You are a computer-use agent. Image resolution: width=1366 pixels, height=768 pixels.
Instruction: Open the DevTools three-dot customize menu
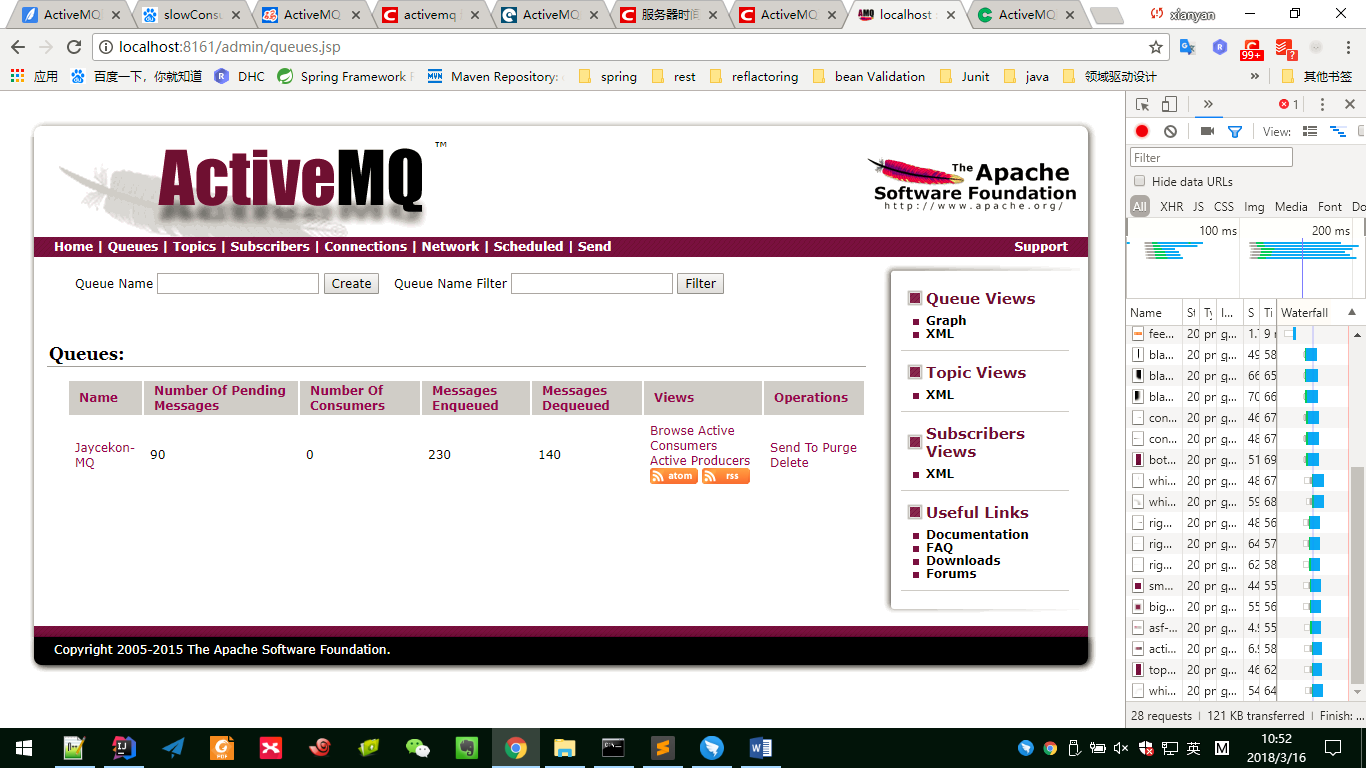1322,104
